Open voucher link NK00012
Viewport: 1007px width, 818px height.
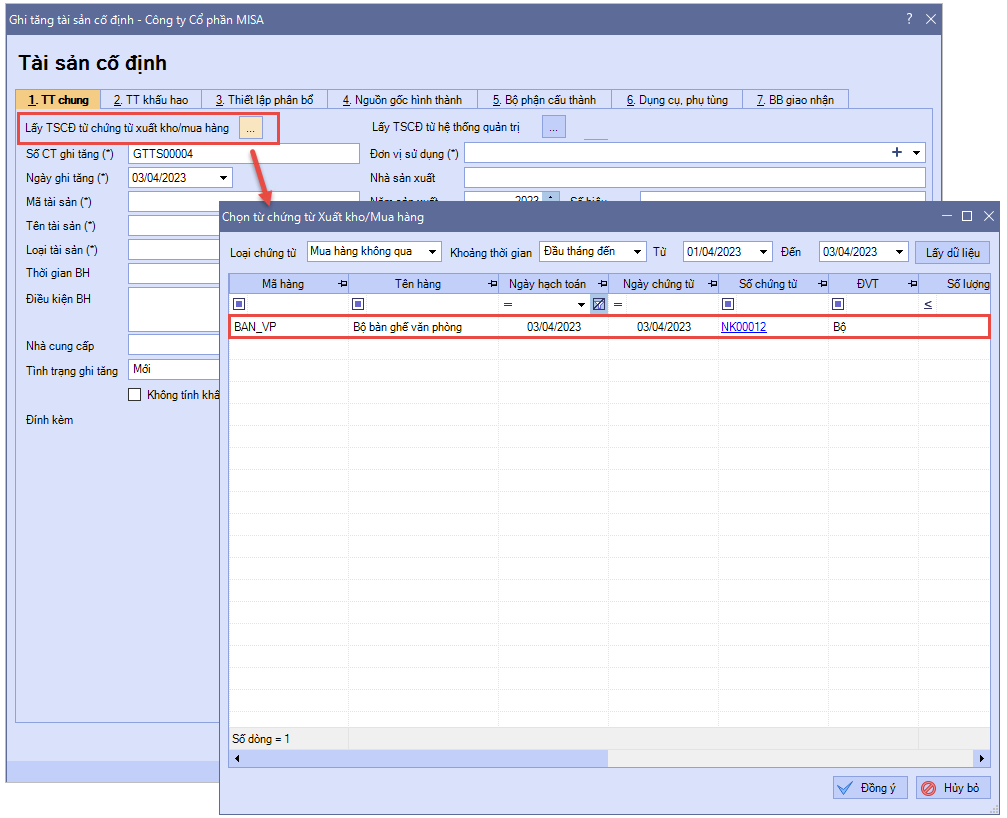[743, 327]
